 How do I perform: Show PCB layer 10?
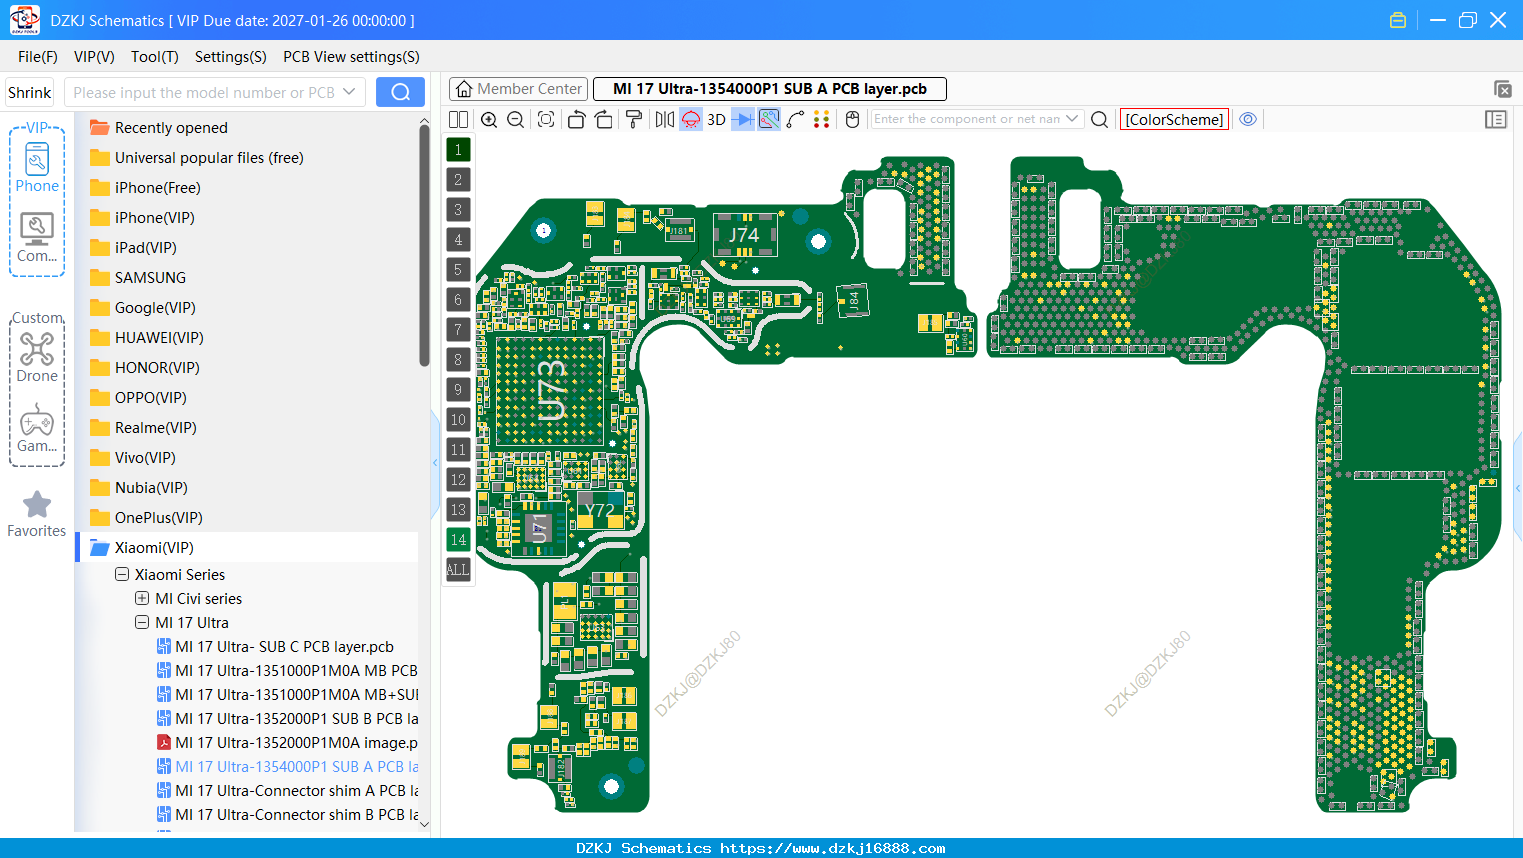click(x=458, y=420)
